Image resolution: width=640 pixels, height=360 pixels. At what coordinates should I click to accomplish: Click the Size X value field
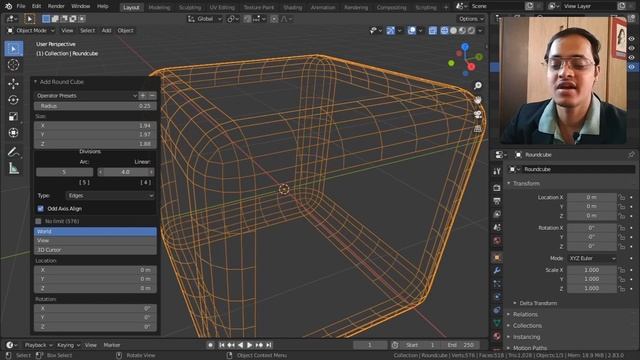coord(95,125)
